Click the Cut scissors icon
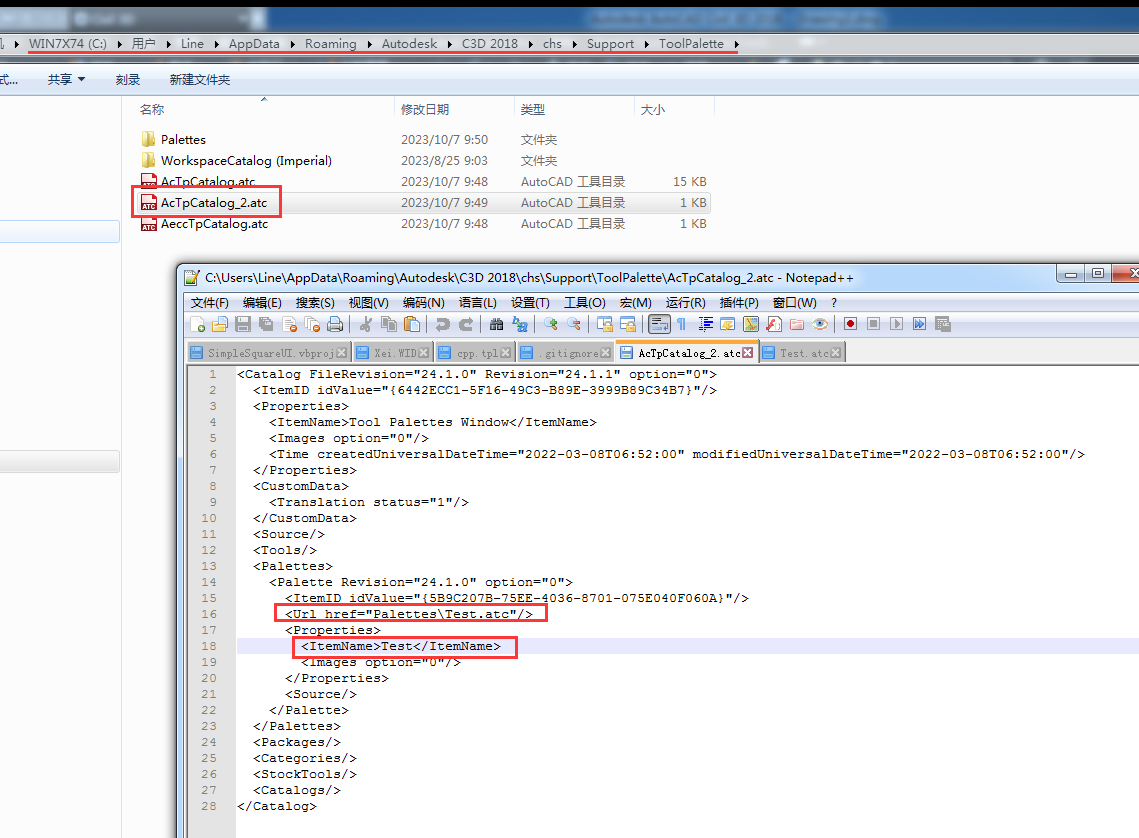The image size is (1139, 838). tap(365, 324)
